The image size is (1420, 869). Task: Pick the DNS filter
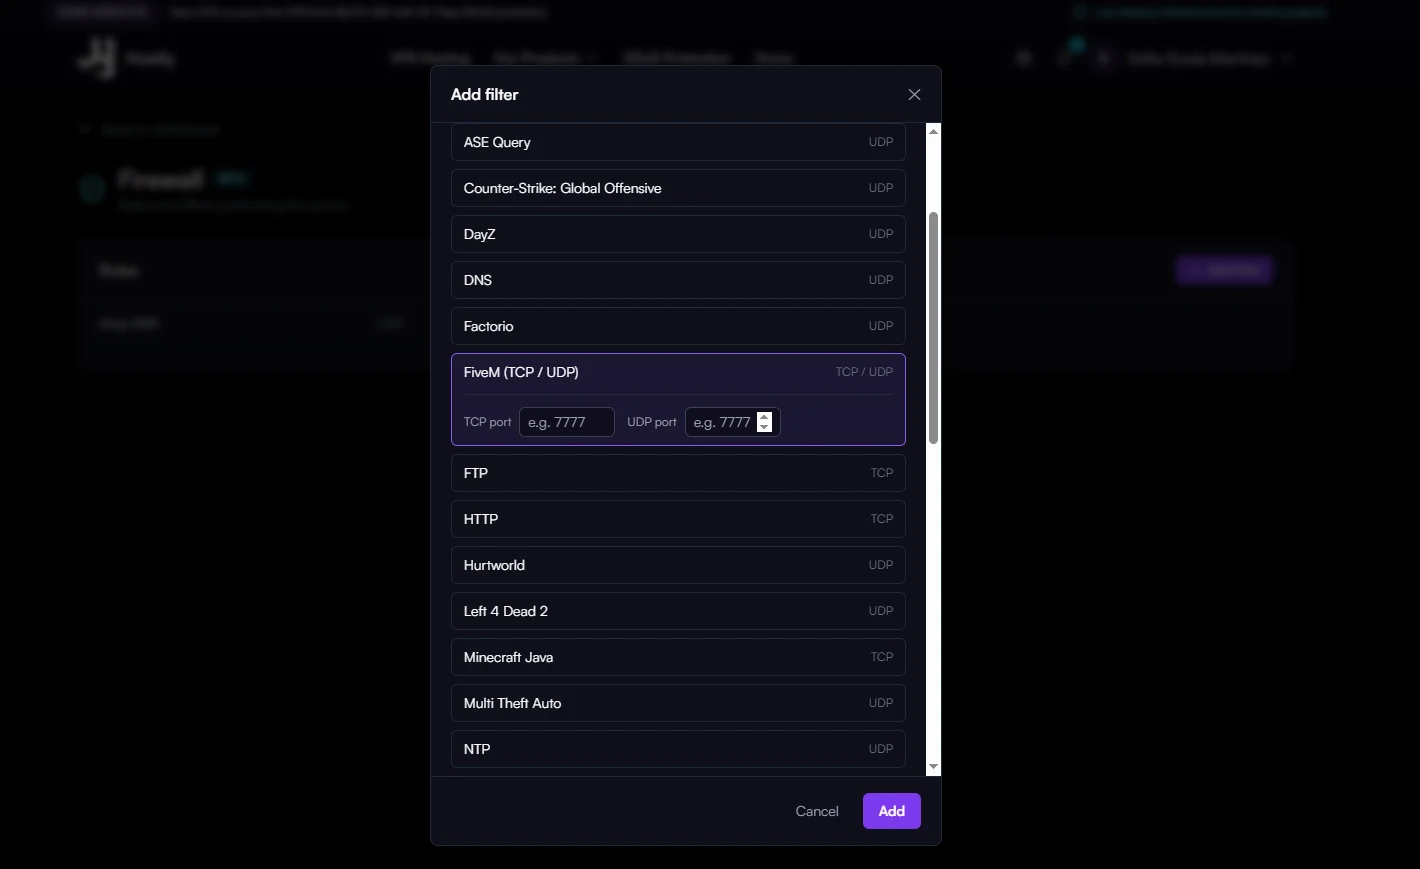click(x=678, y=280)
